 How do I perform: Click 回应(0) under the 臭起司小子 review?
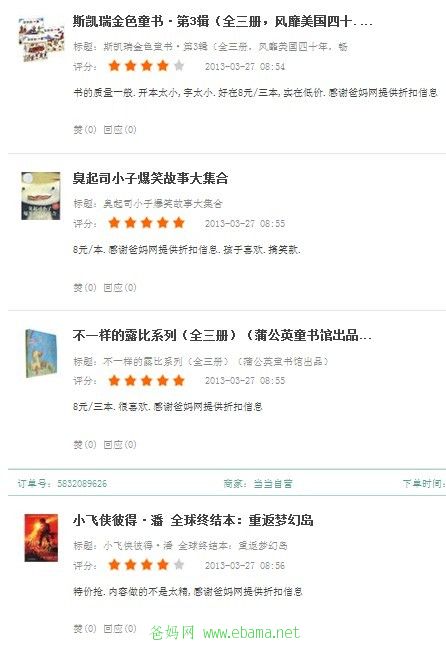120,288
